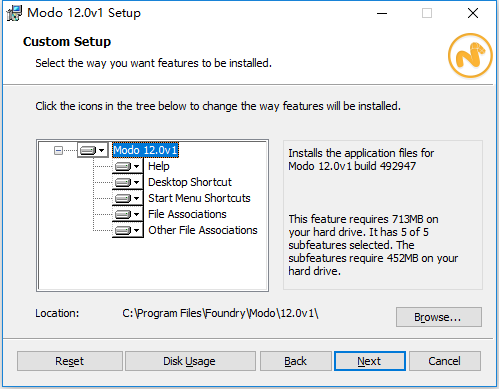Select the Desktop Shortcut feature
The height and width of the screenshot is (389, 499).
click(190, 182)
